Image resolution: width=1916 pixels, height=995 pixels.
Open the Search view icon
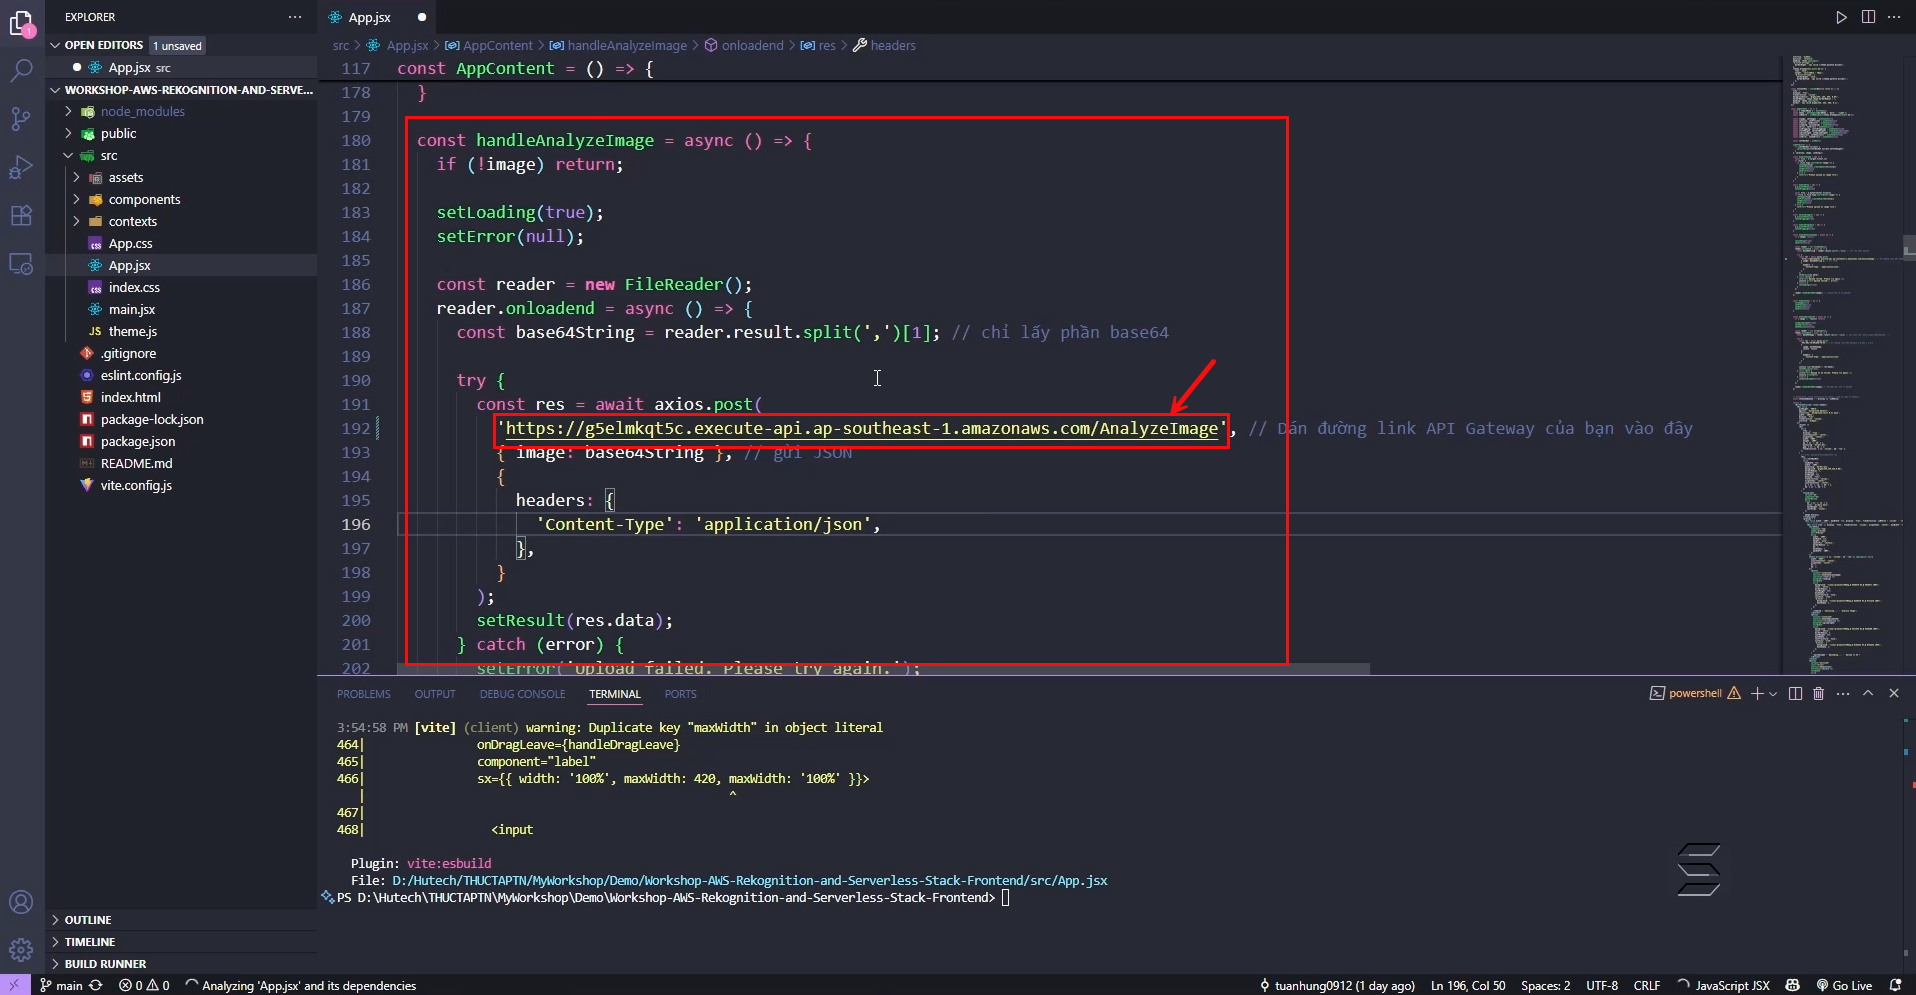tap(21, 70)
